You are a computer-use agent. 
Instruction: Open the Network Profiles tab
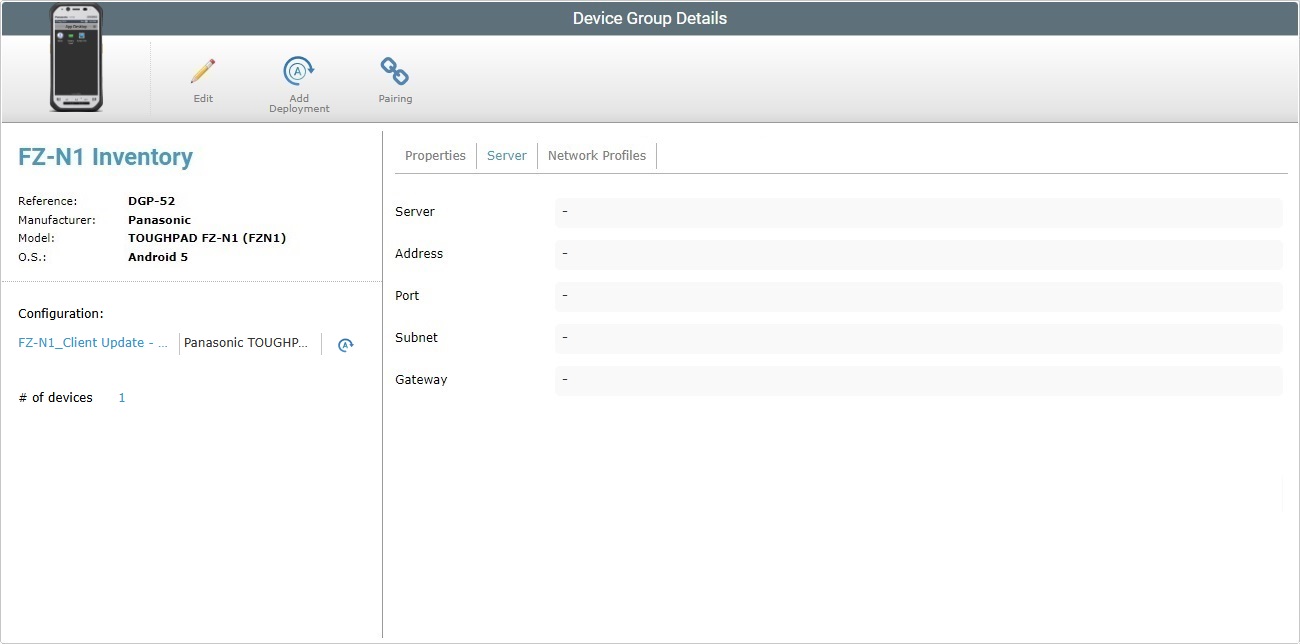[x=596, y=155]
